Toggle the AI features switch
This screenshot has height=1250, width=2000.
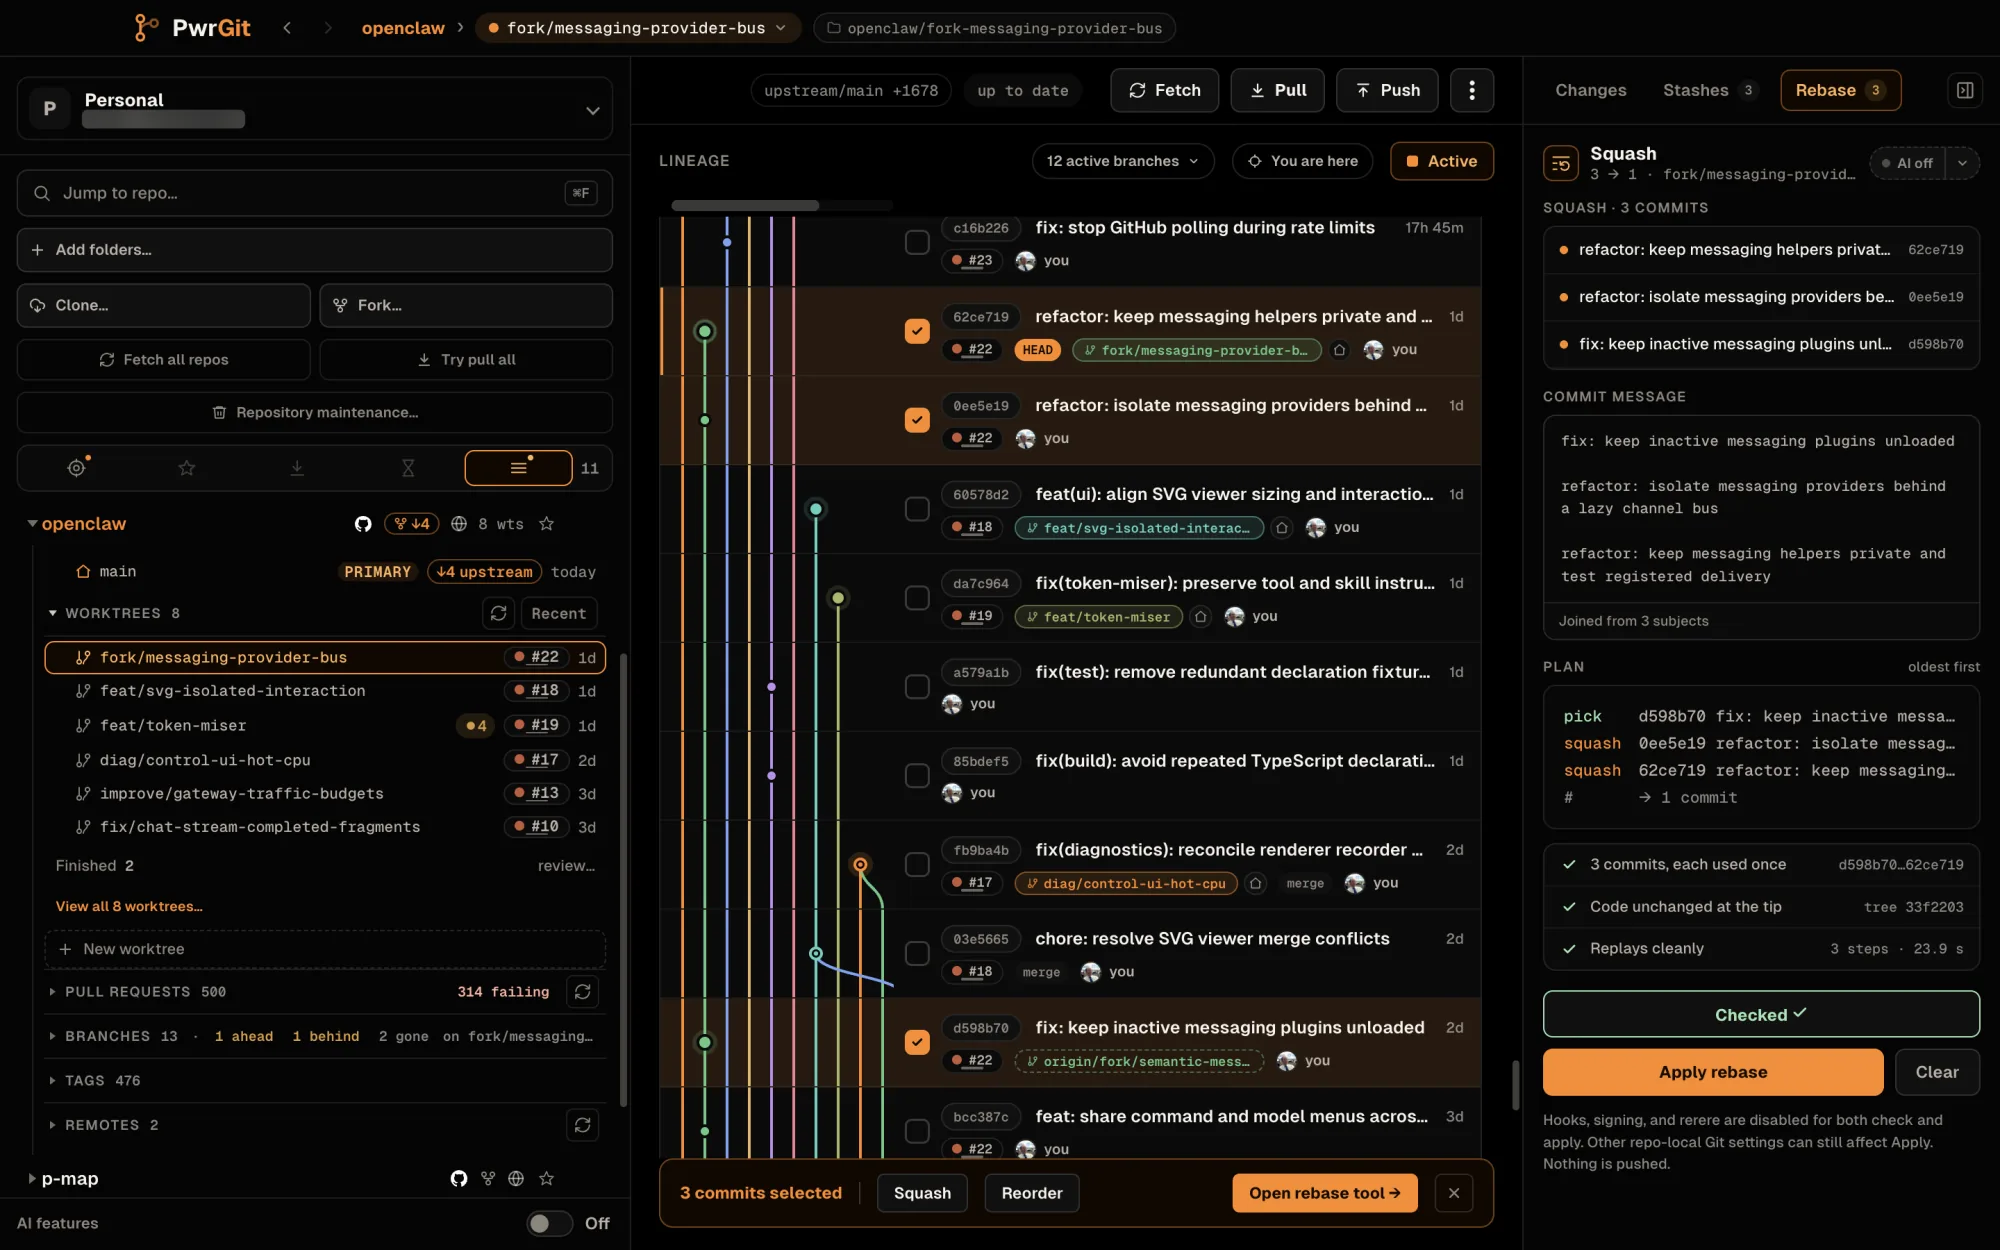click(x=549, y=1223)
